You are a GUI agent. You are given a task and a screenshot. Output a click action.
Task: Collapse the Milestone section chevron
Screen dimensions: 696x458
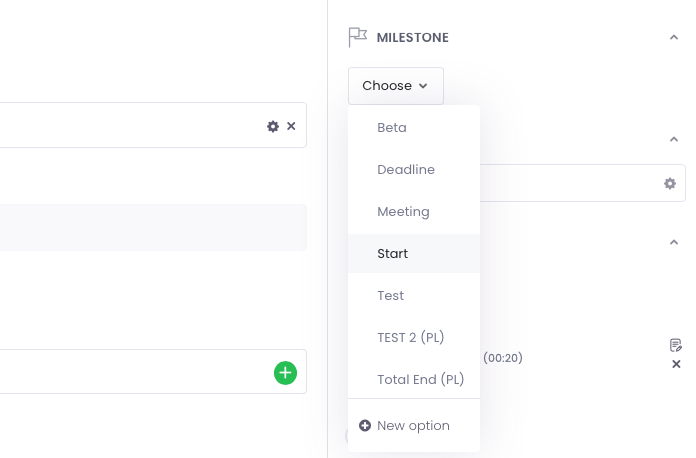coord(674,37)
